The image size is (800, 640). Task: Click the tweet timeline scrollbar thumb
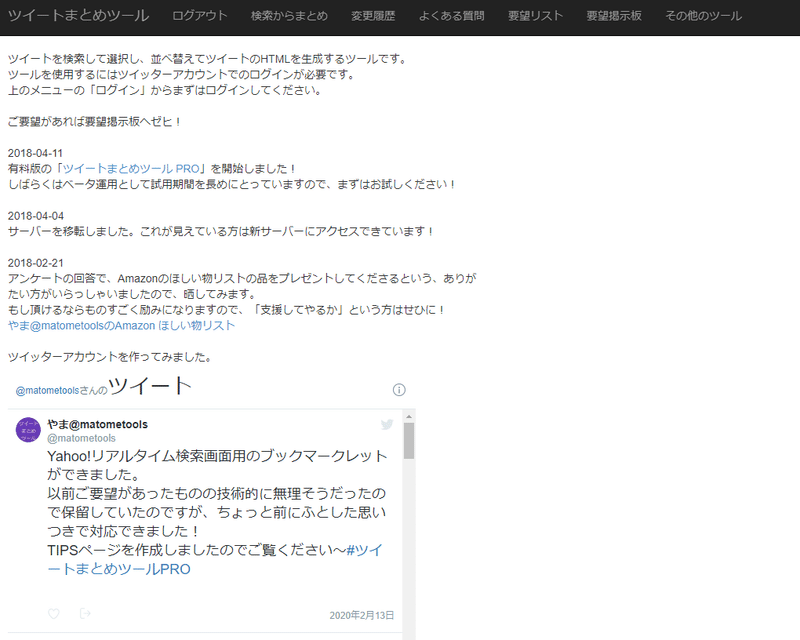pyautogui.click(x=409, y=441)
